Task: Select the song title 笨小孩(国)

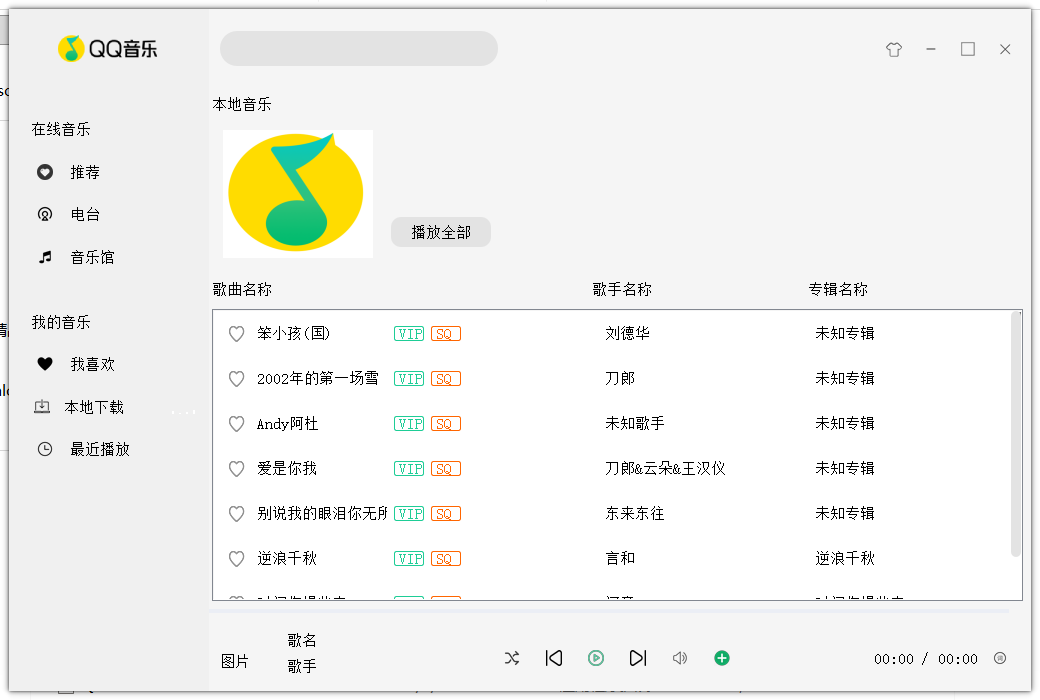Action: pyautogui.click(x=293, y=333)
